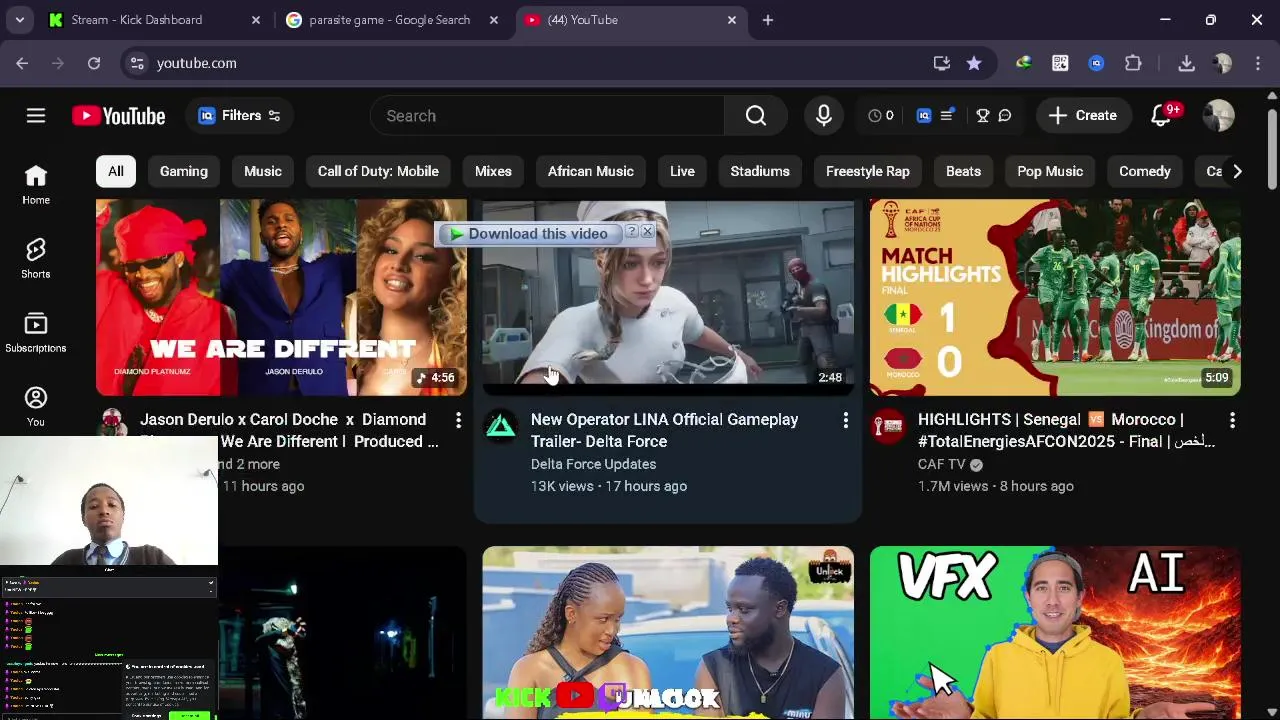Open the YouTube account avatar menu
Image resolution: width=1280 pixels, height=720 pixels.
coord(1219,116)
